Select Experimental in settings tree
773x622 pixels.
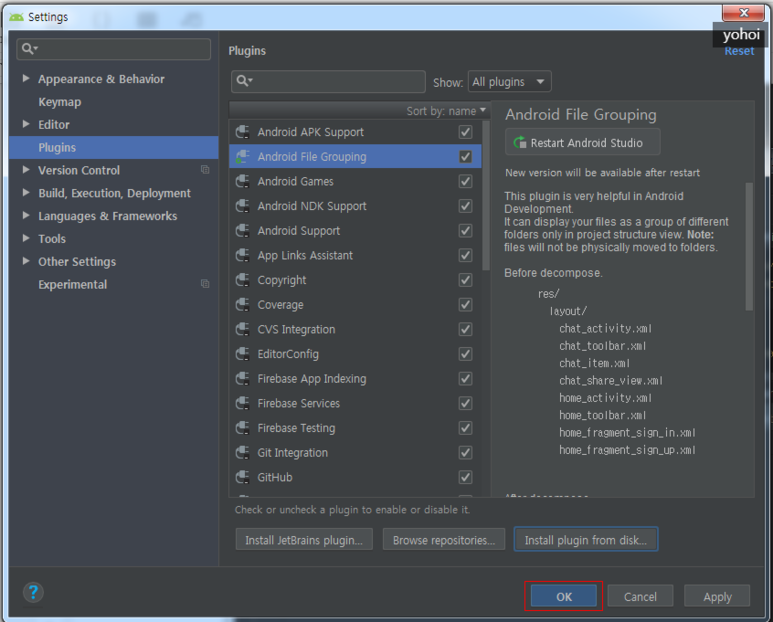point(72,284)
